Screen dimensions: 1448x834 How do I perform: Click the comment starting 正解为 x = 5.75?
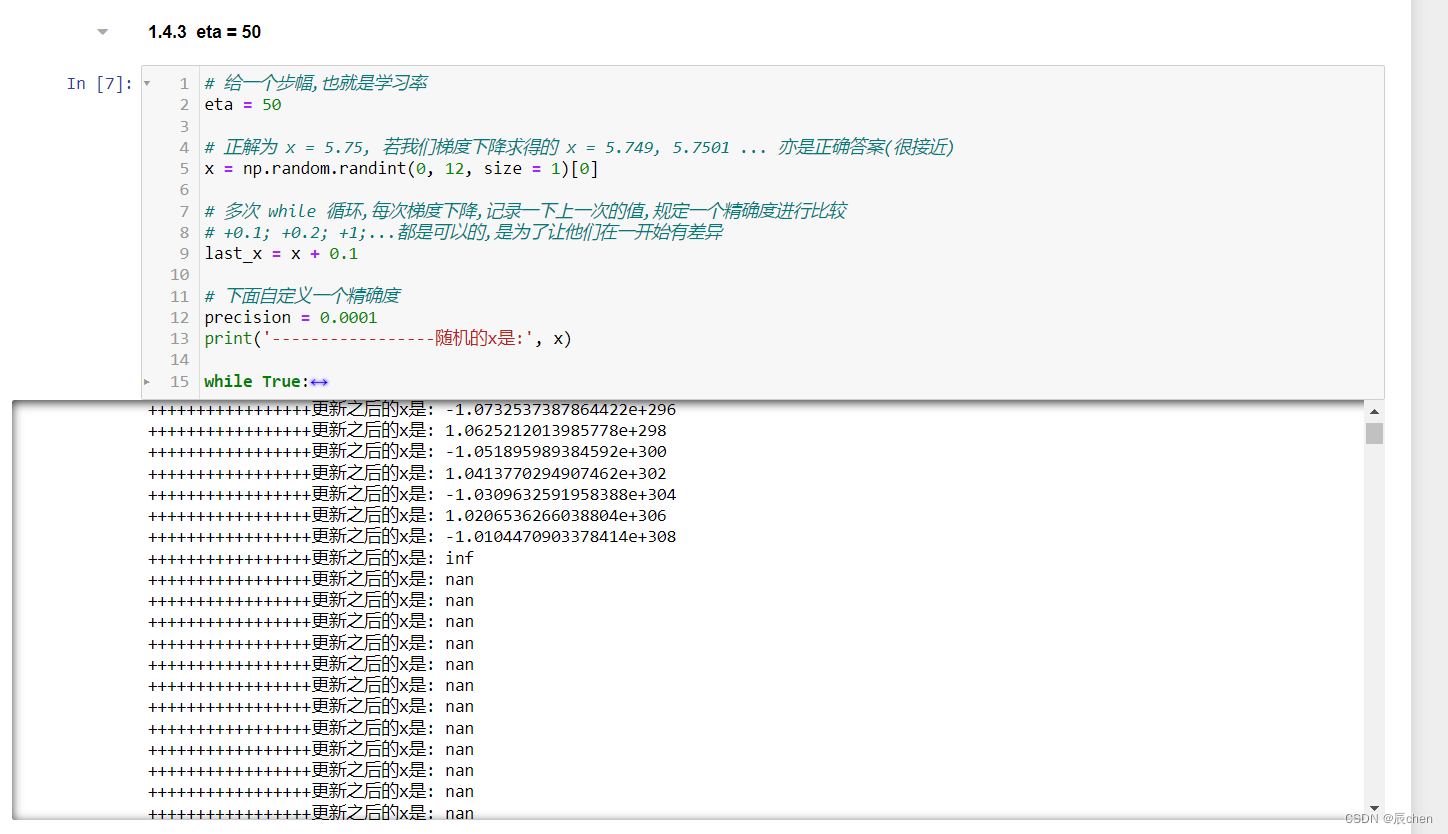[579, 147]
